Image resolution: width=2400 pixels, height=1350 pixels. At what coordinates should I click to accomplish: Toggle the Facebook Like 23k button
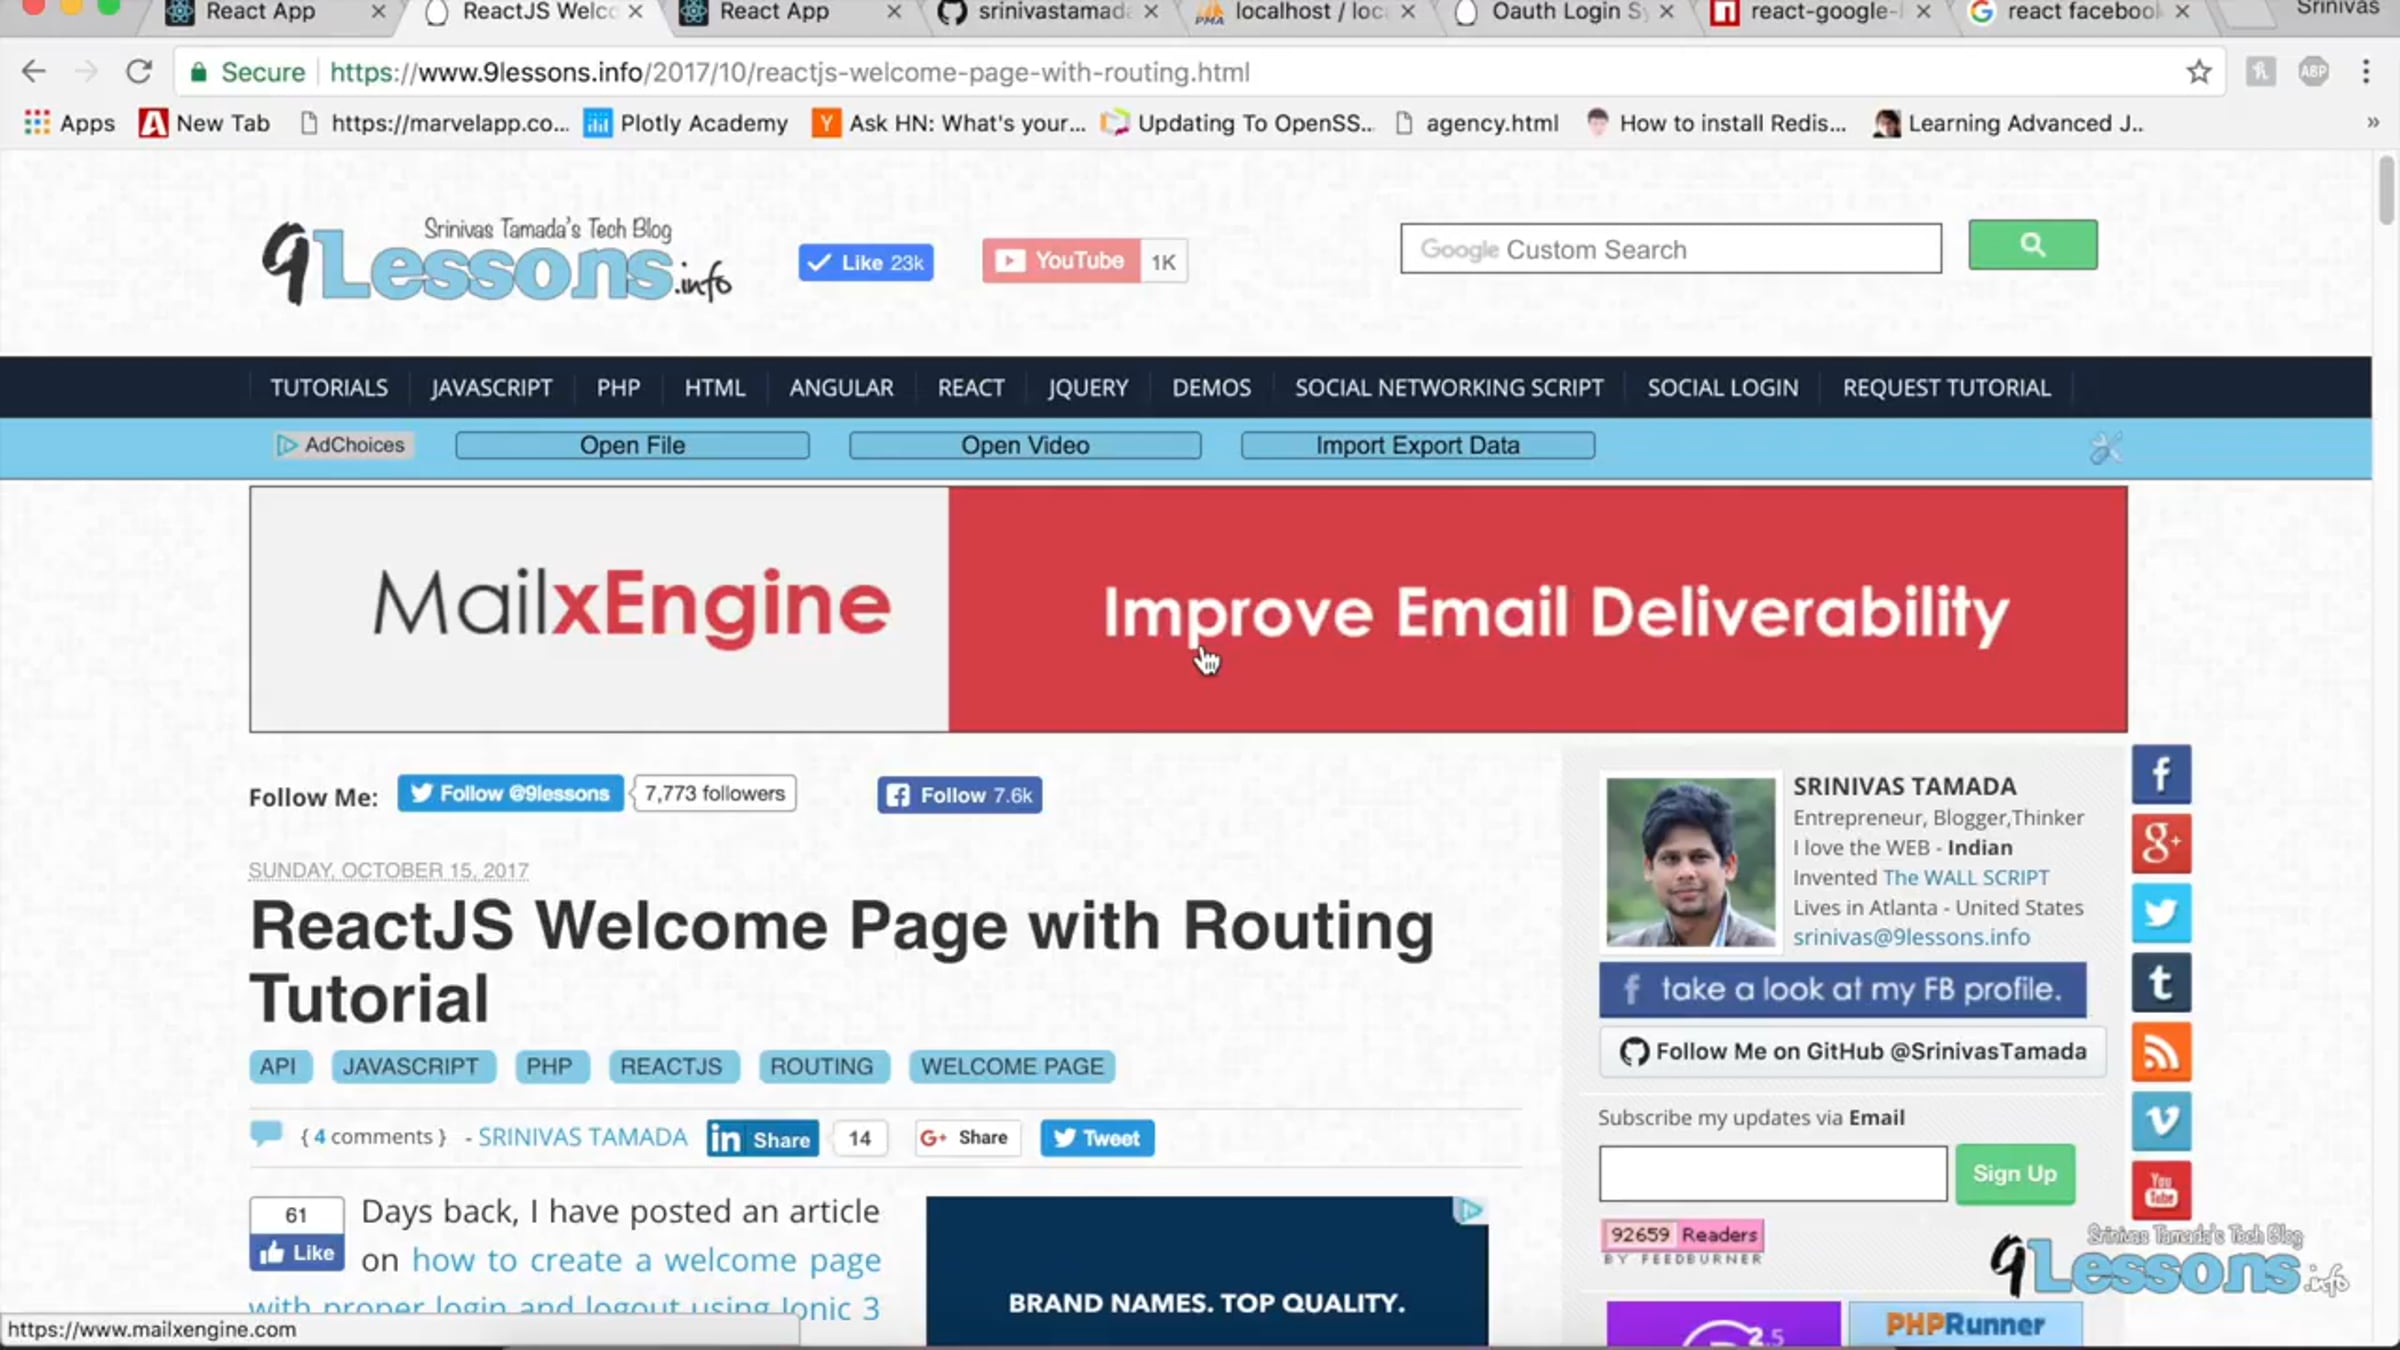coord(865,262)
